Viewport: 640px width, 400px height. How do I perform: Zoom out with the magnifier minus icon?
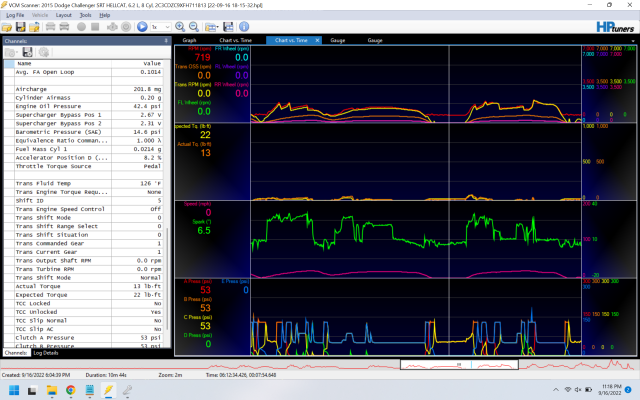[x=194, y=27]
